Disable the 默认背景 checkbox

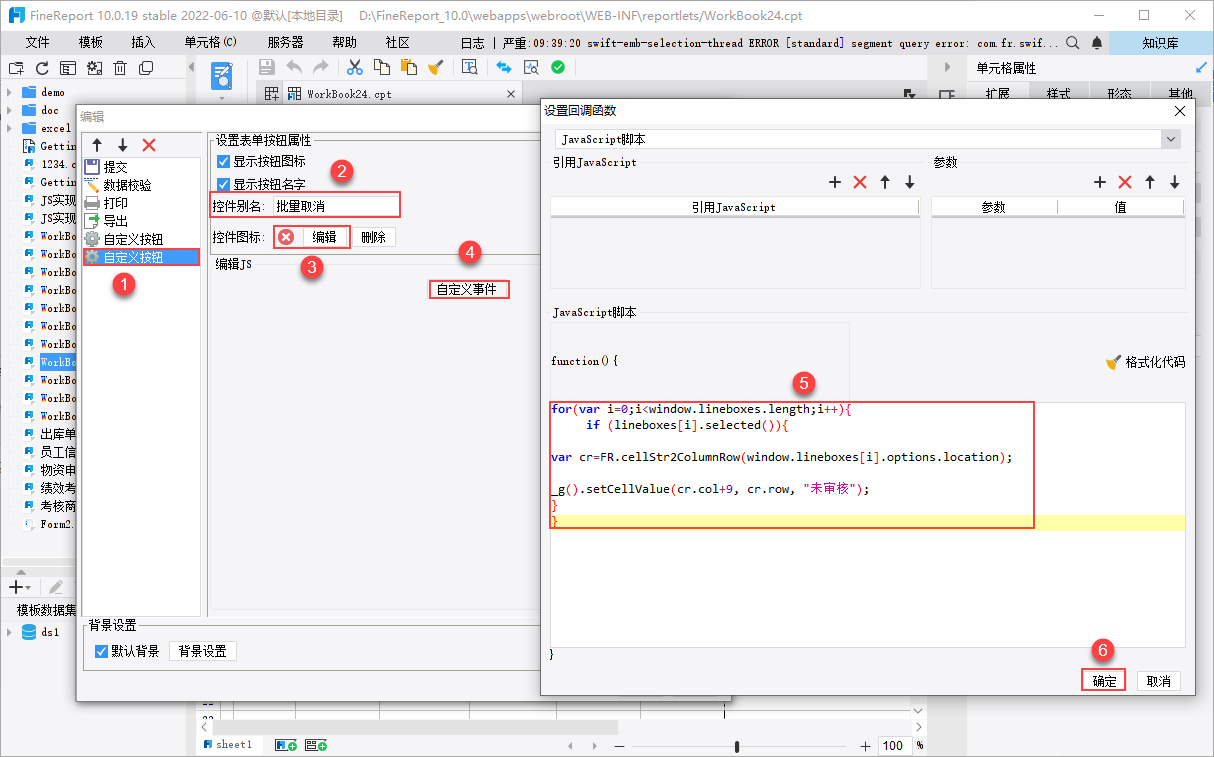101,651
